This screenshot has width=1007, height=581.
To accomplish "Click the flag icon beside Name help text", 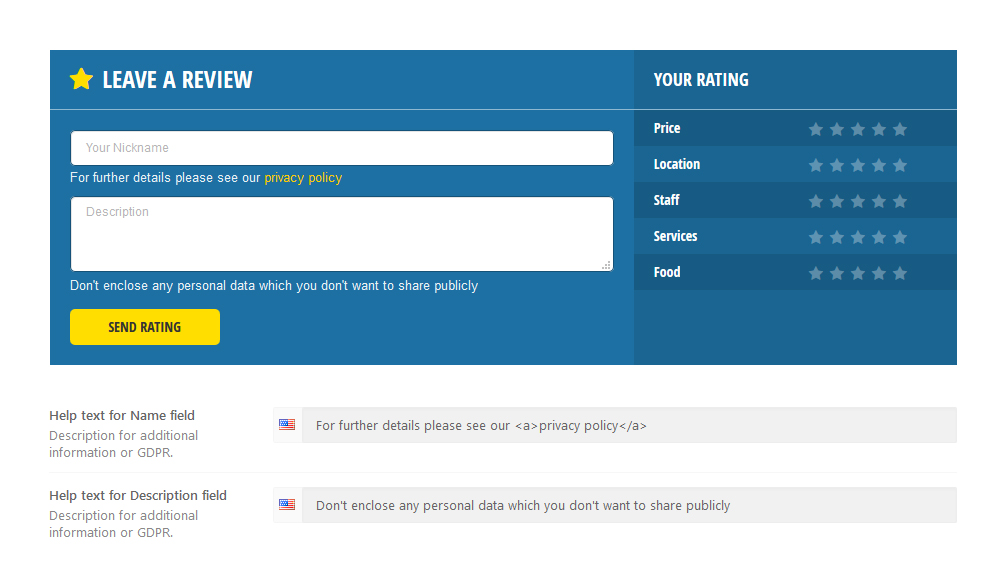I will pyautogui.click(x=287, y=425).
